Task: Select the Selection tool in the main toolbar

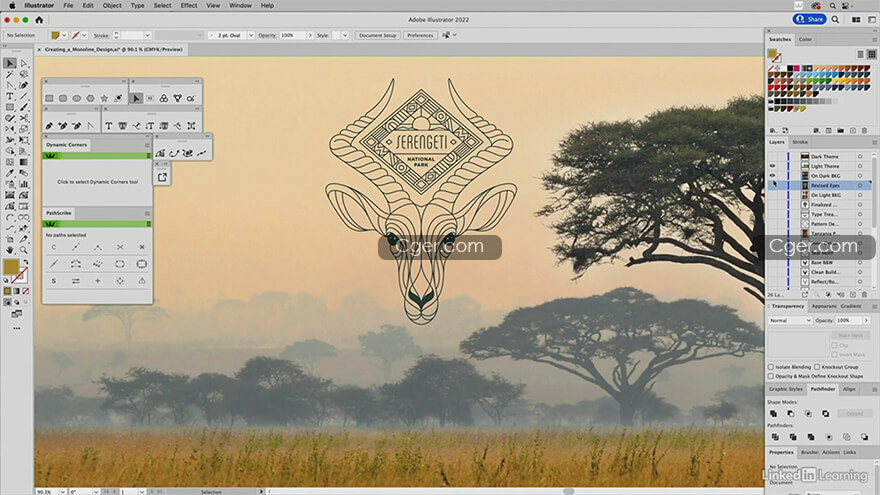Action: click(10, 63)
